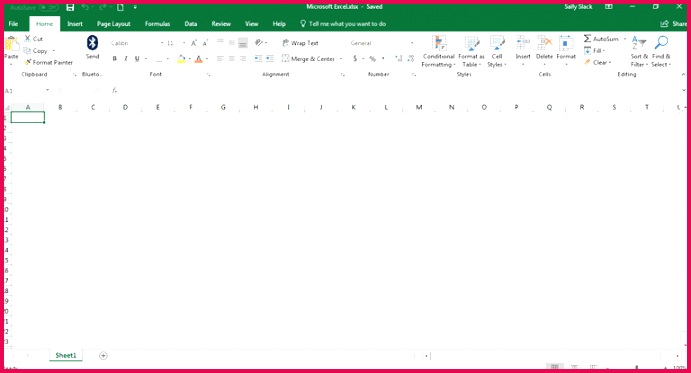The image size is (691, 373).
Task: Click the orientation text angle icon
Action: (259, 43)
